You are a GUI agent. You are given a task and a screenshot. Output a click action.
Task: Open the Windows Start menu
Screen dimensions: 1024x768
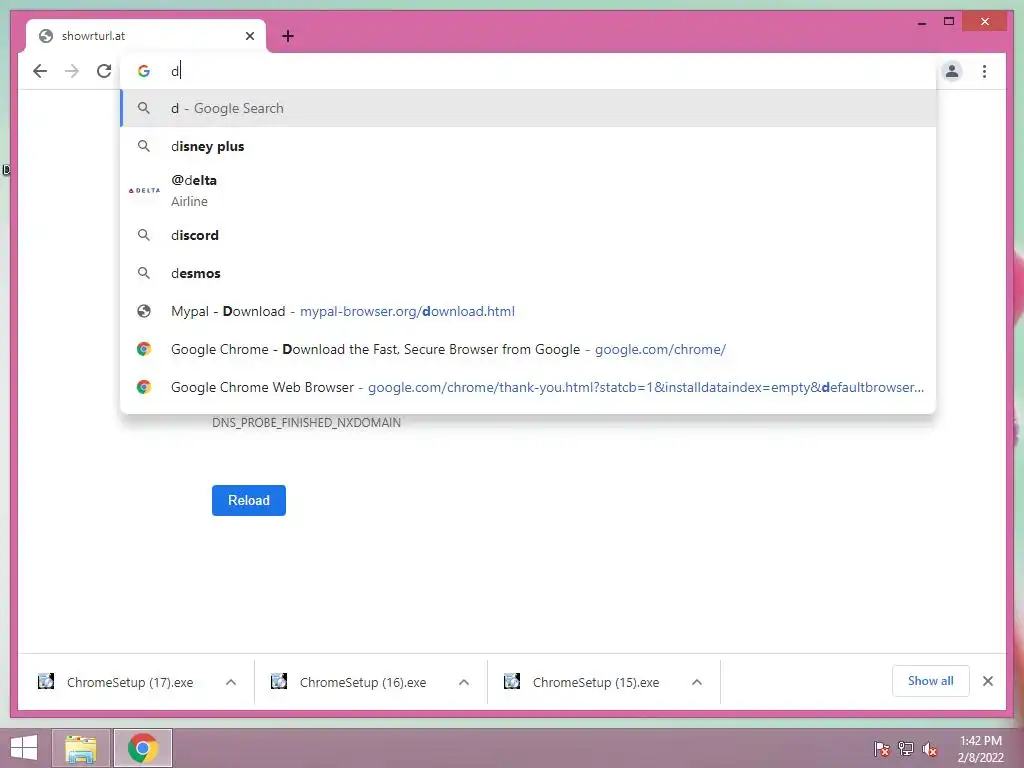tap(24, 748)
